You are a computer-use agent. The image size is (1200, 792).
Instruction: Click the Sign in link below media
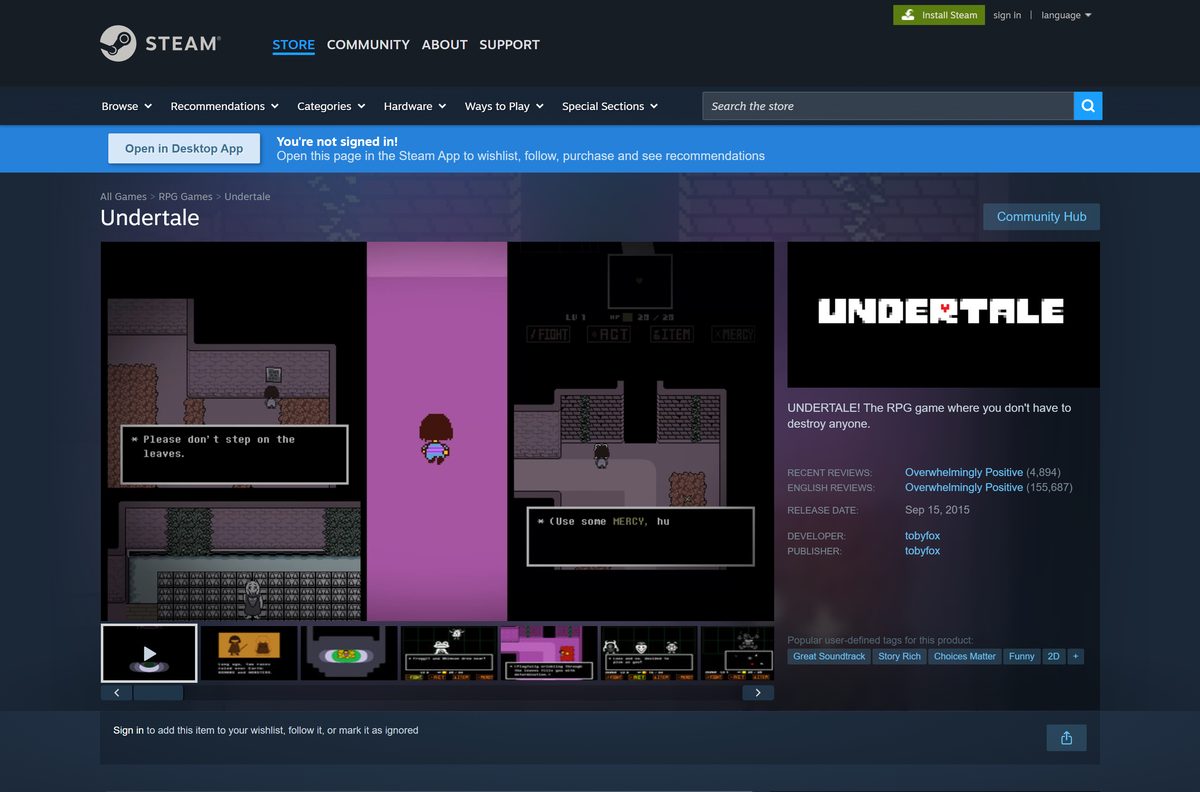click(128, 730)
